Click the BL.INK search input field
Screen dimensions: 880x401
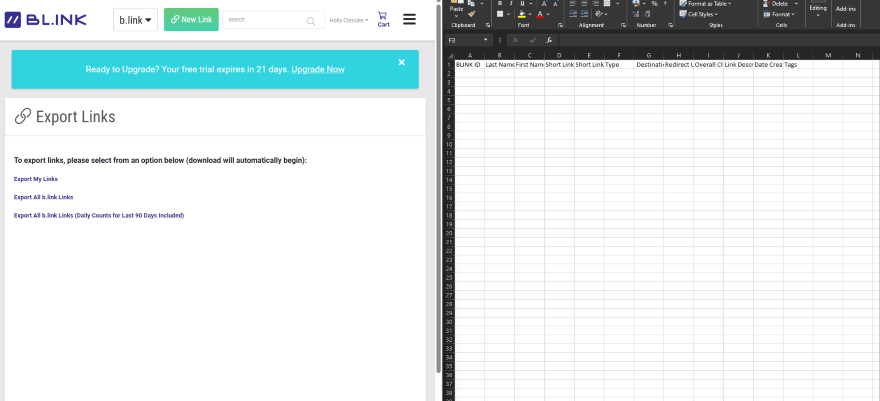click(263, 20)
